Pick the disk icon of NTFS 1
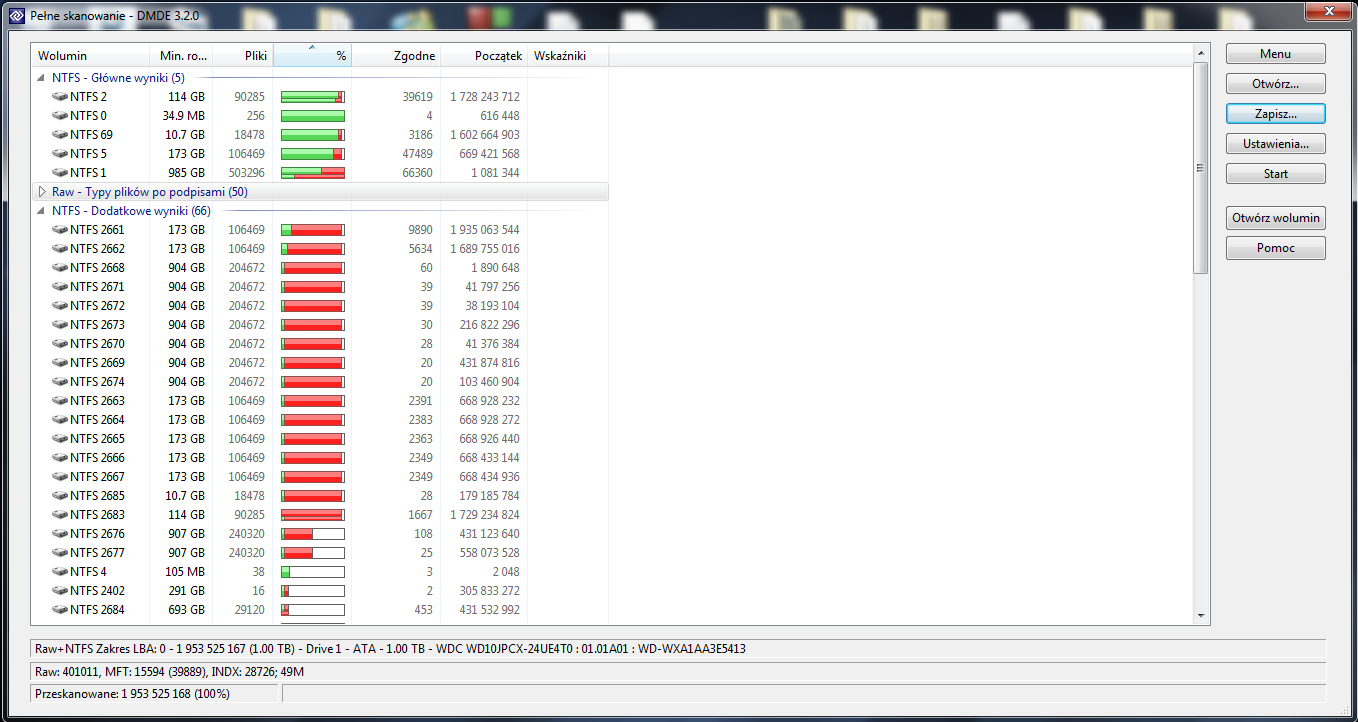This screenshot has height=722, width=1358. coord(60,173)
